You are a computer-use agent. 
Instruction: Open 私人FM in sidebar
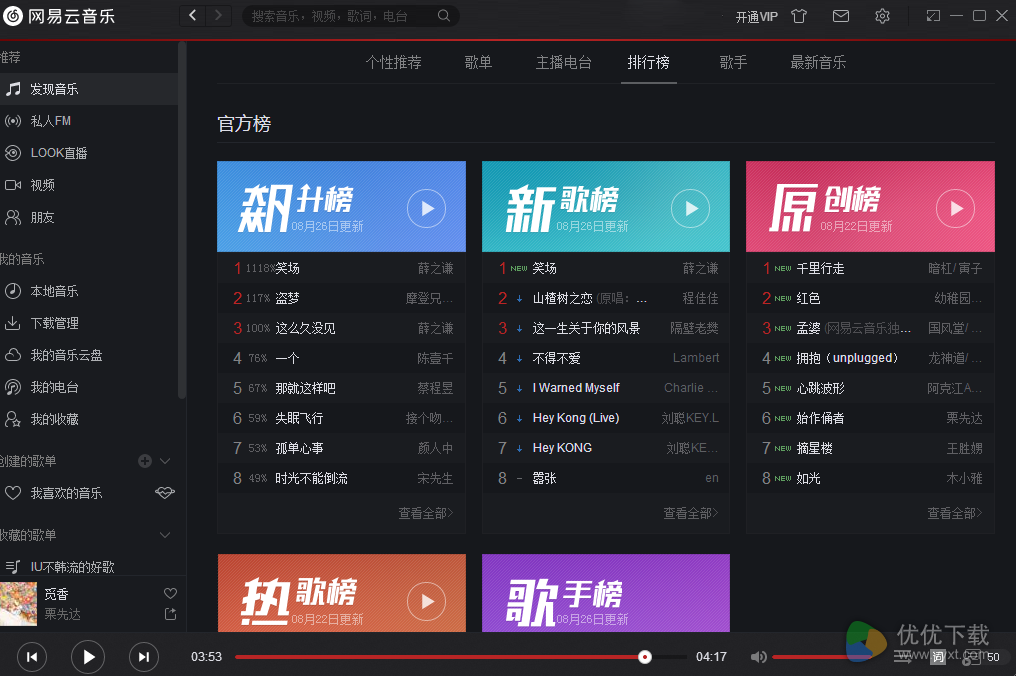click(x=89, y=121)
